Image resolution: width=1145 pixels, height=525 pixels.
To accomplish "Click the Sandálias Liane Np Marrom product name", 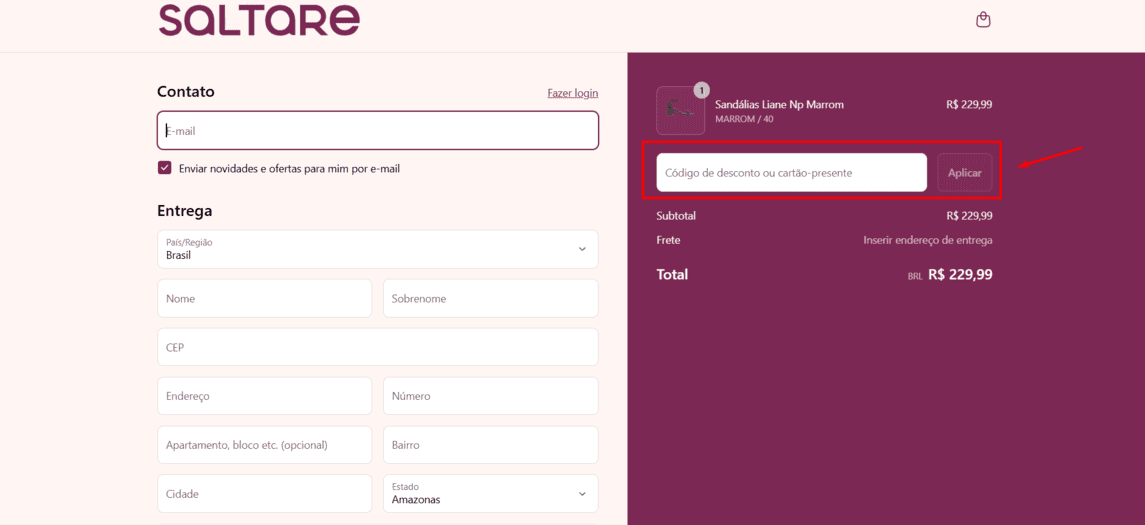I will pos(779,104).
